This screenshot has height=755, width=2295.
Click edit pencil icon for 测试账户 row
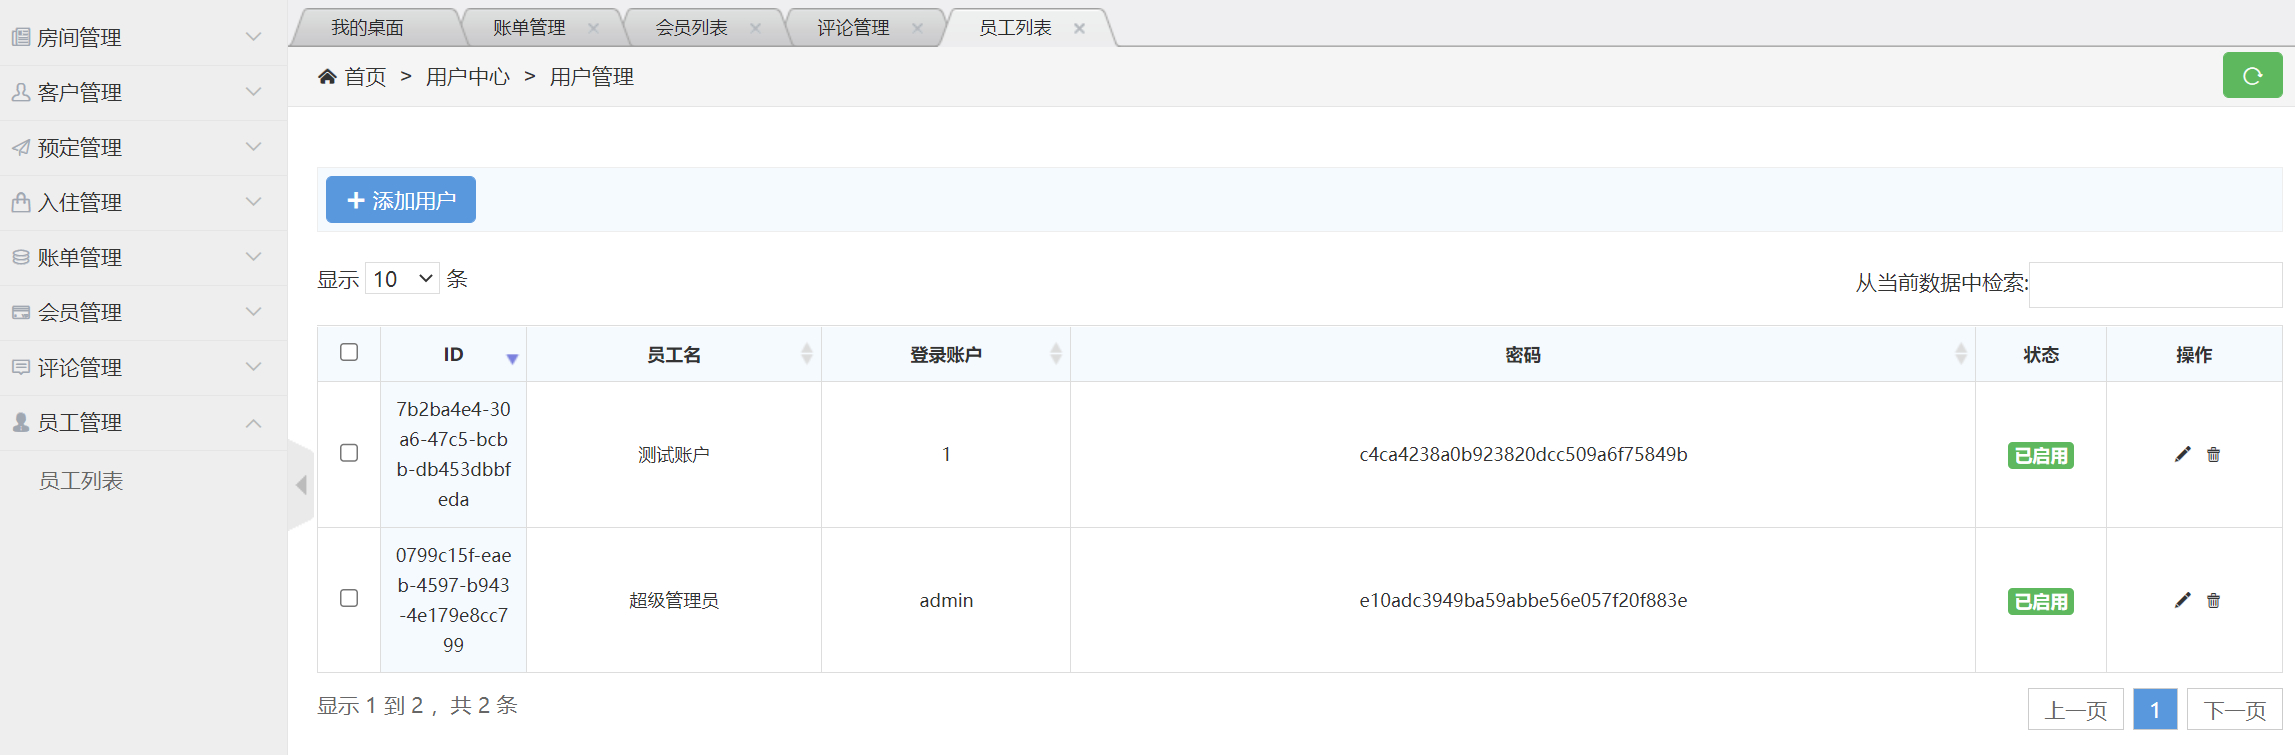click(x=2182, y=454)
